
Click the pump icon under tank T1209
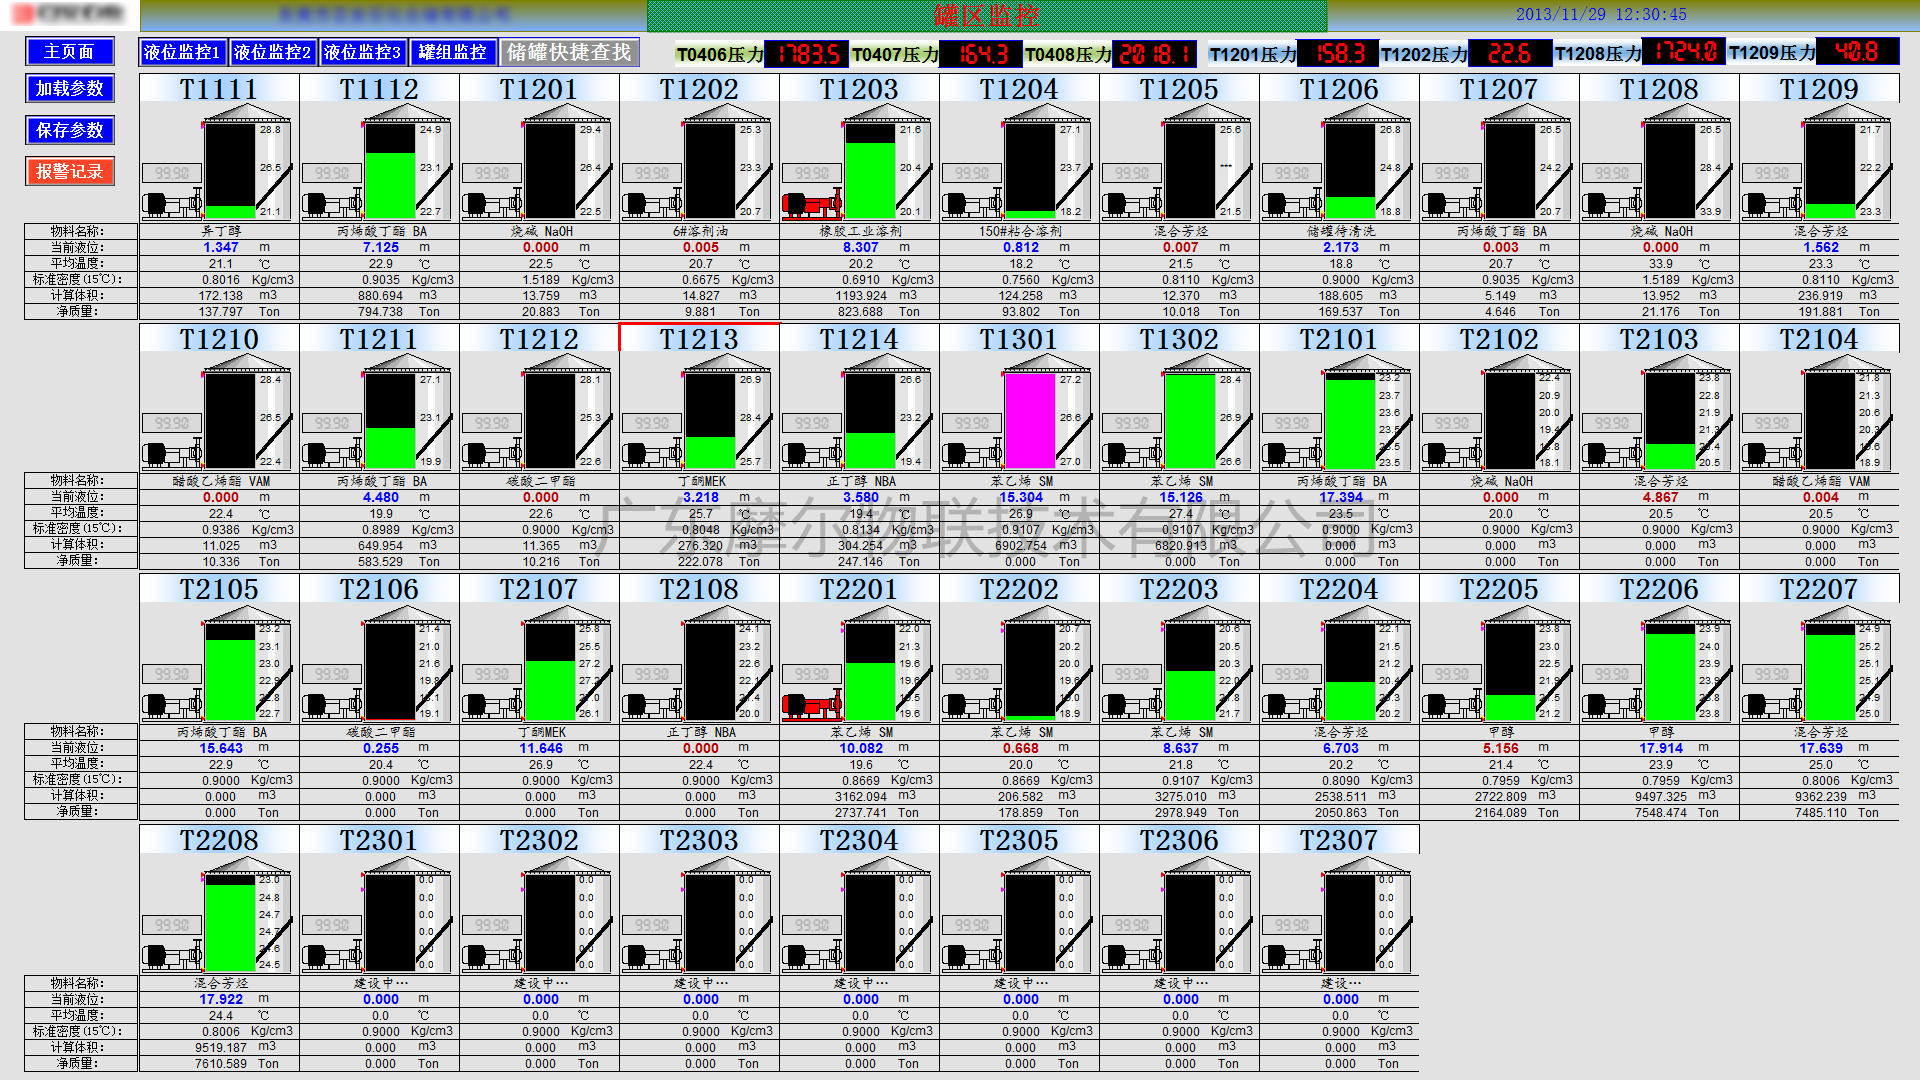pyautogui.click(x=1772, y=205)
